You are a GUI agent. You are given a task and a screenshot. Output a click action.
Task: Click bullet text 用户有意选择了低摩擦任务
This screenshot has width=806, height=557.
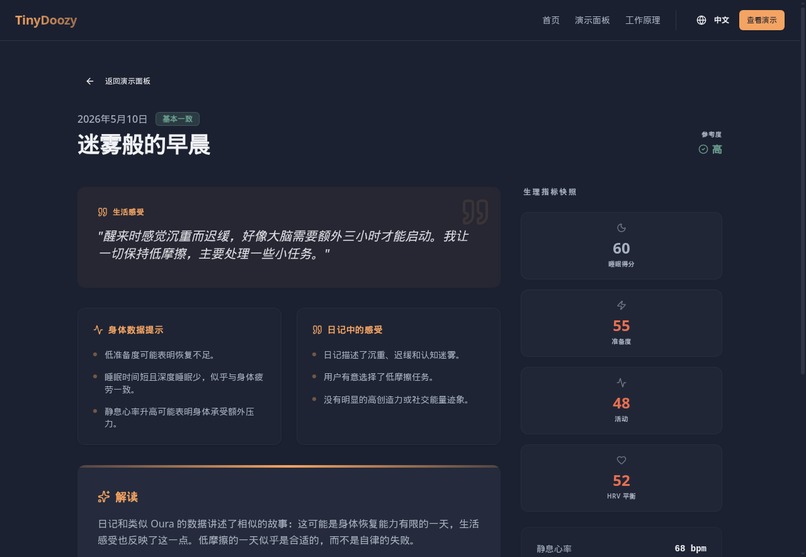379,377
